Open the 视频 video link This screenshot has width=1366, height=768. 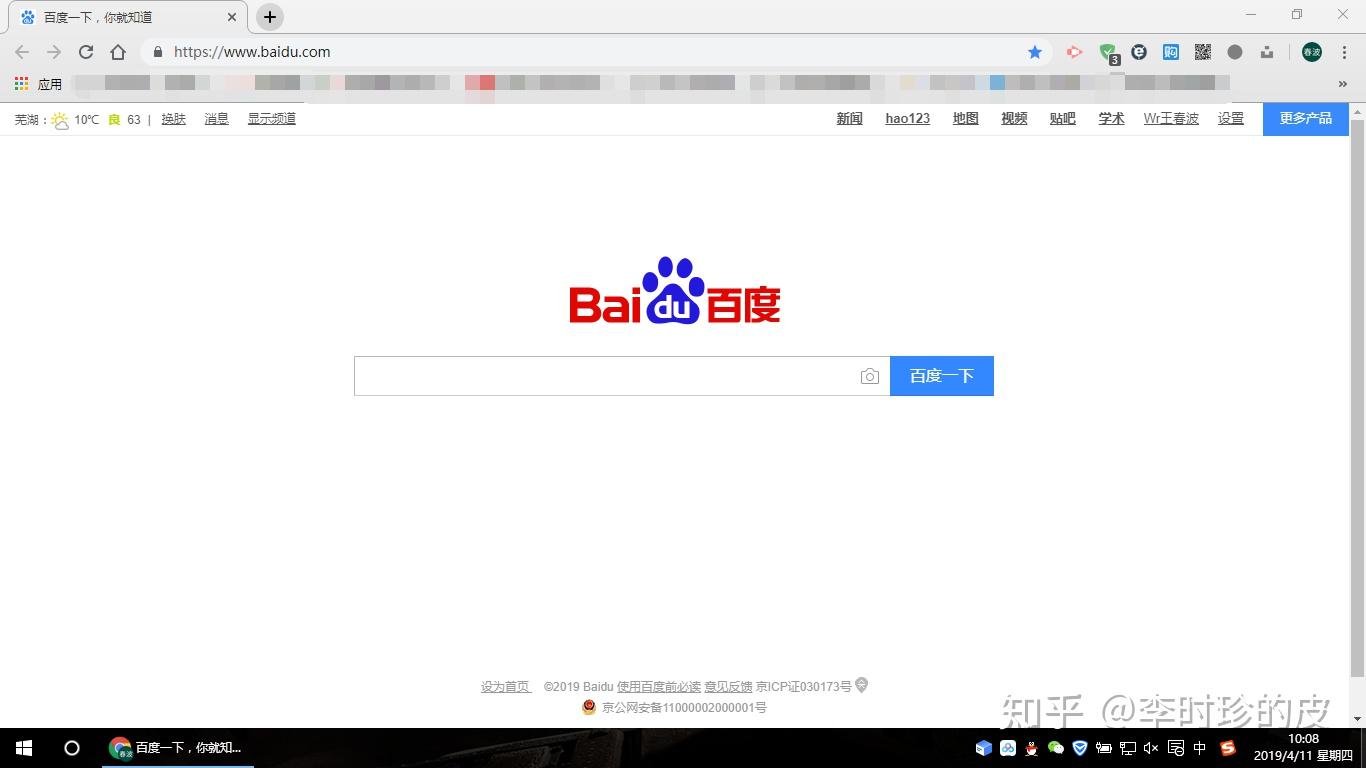click(1014, 119)
